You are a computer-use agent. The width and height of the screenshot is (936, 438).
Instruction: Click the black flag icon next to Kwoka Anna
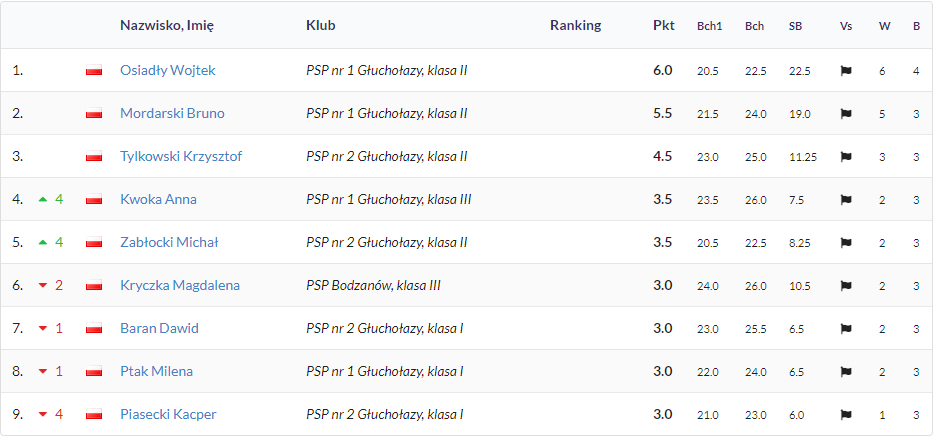[x=846, y=200]
